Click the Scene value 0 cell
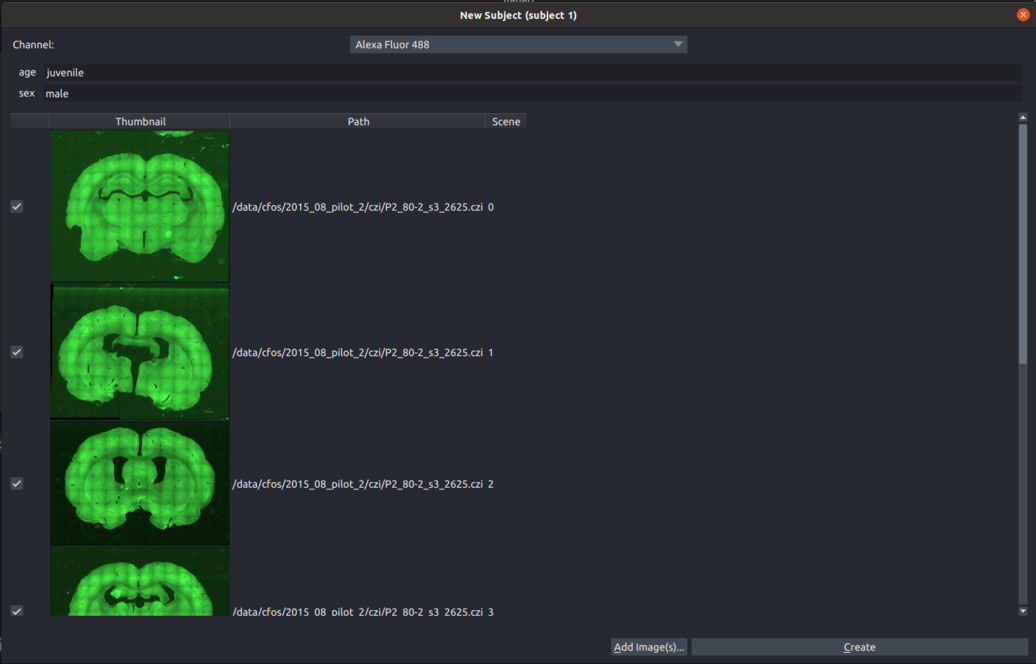 point(491,207)
